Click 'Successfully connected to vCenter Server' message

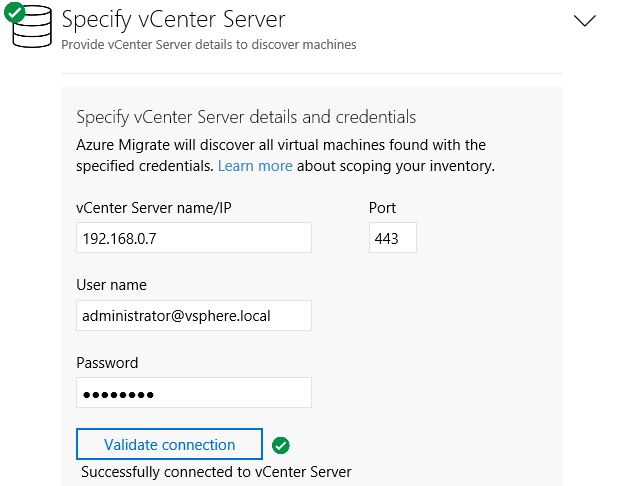click(x=216, y=472)
